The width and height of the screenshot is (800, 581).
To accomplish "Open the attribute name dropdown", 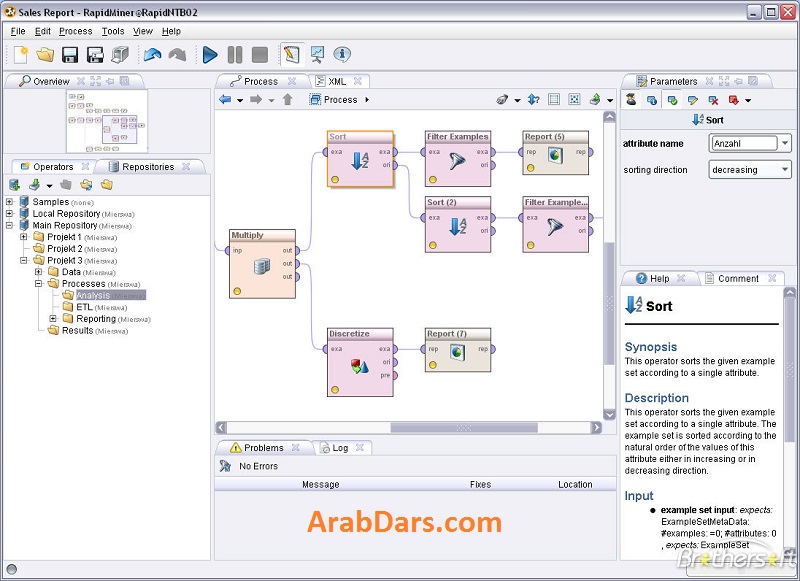I will [785, 143].
